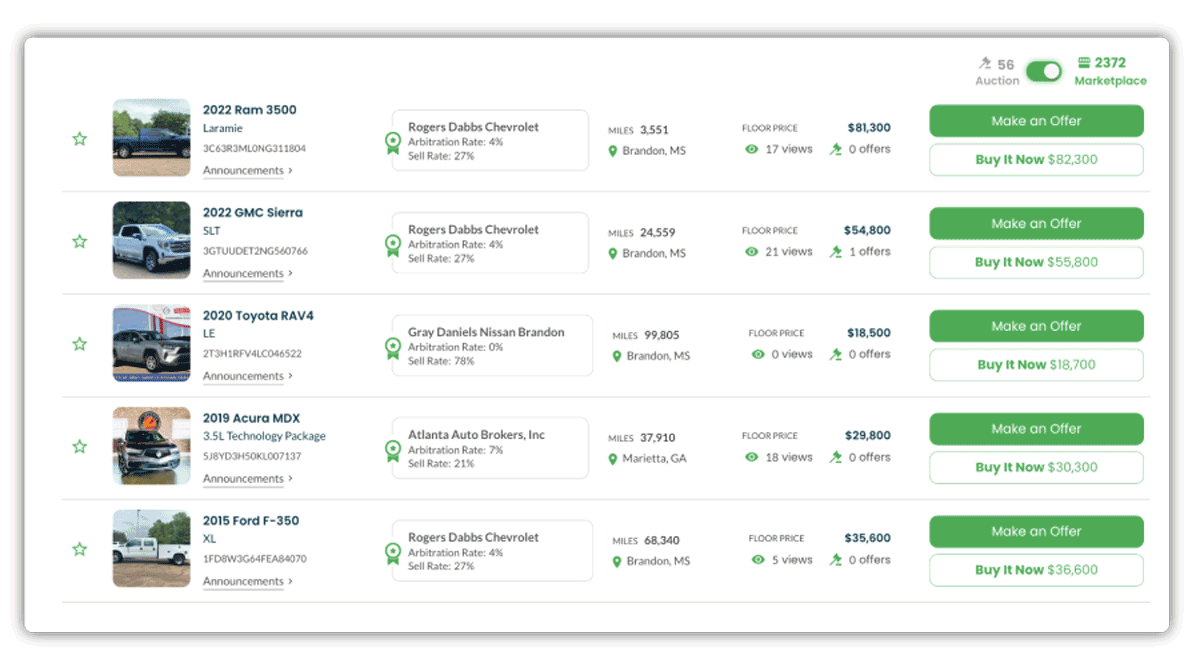Open Announcements under the 2019 Acura MDX
The width and height of the screenshot is (1200, 667).
[245, 478]
